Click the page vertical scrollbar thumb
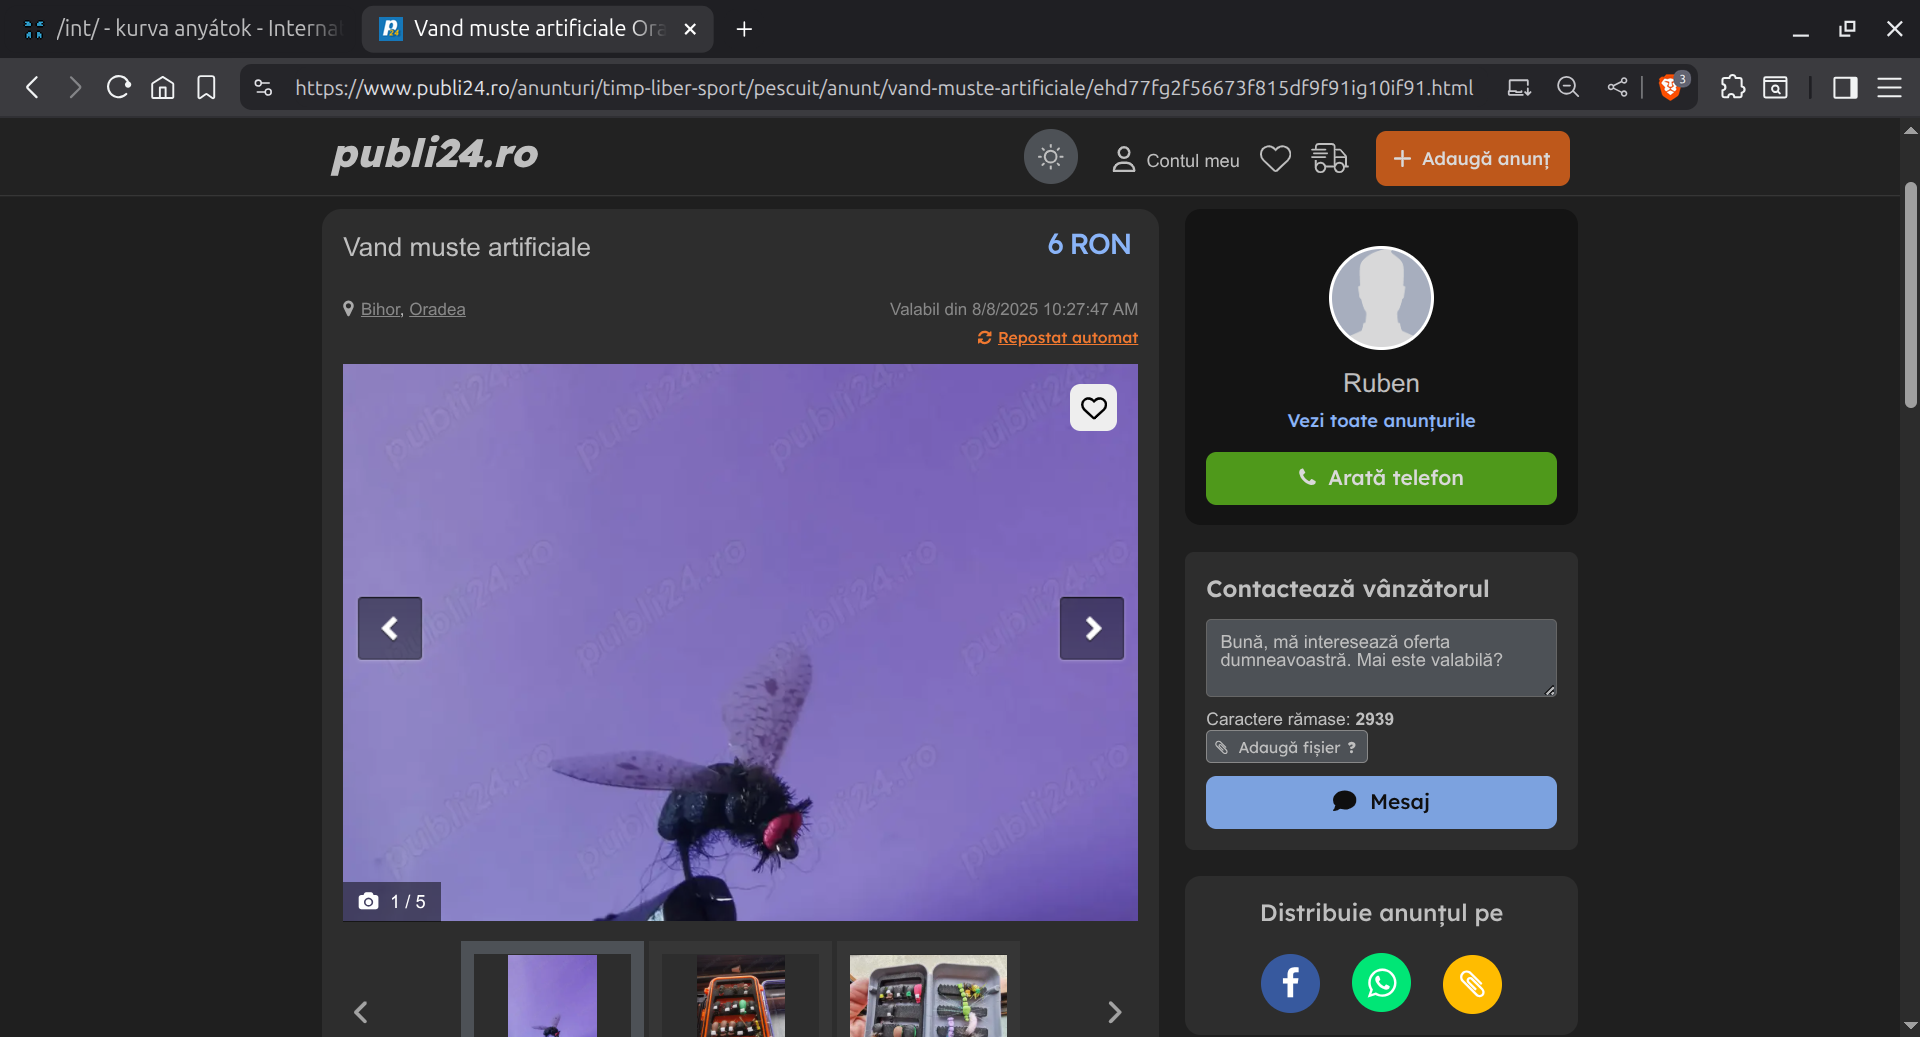Image resolution: width=1920 pixels, height=1037 pixels. pyautogui.click(x=1911, y=295)
